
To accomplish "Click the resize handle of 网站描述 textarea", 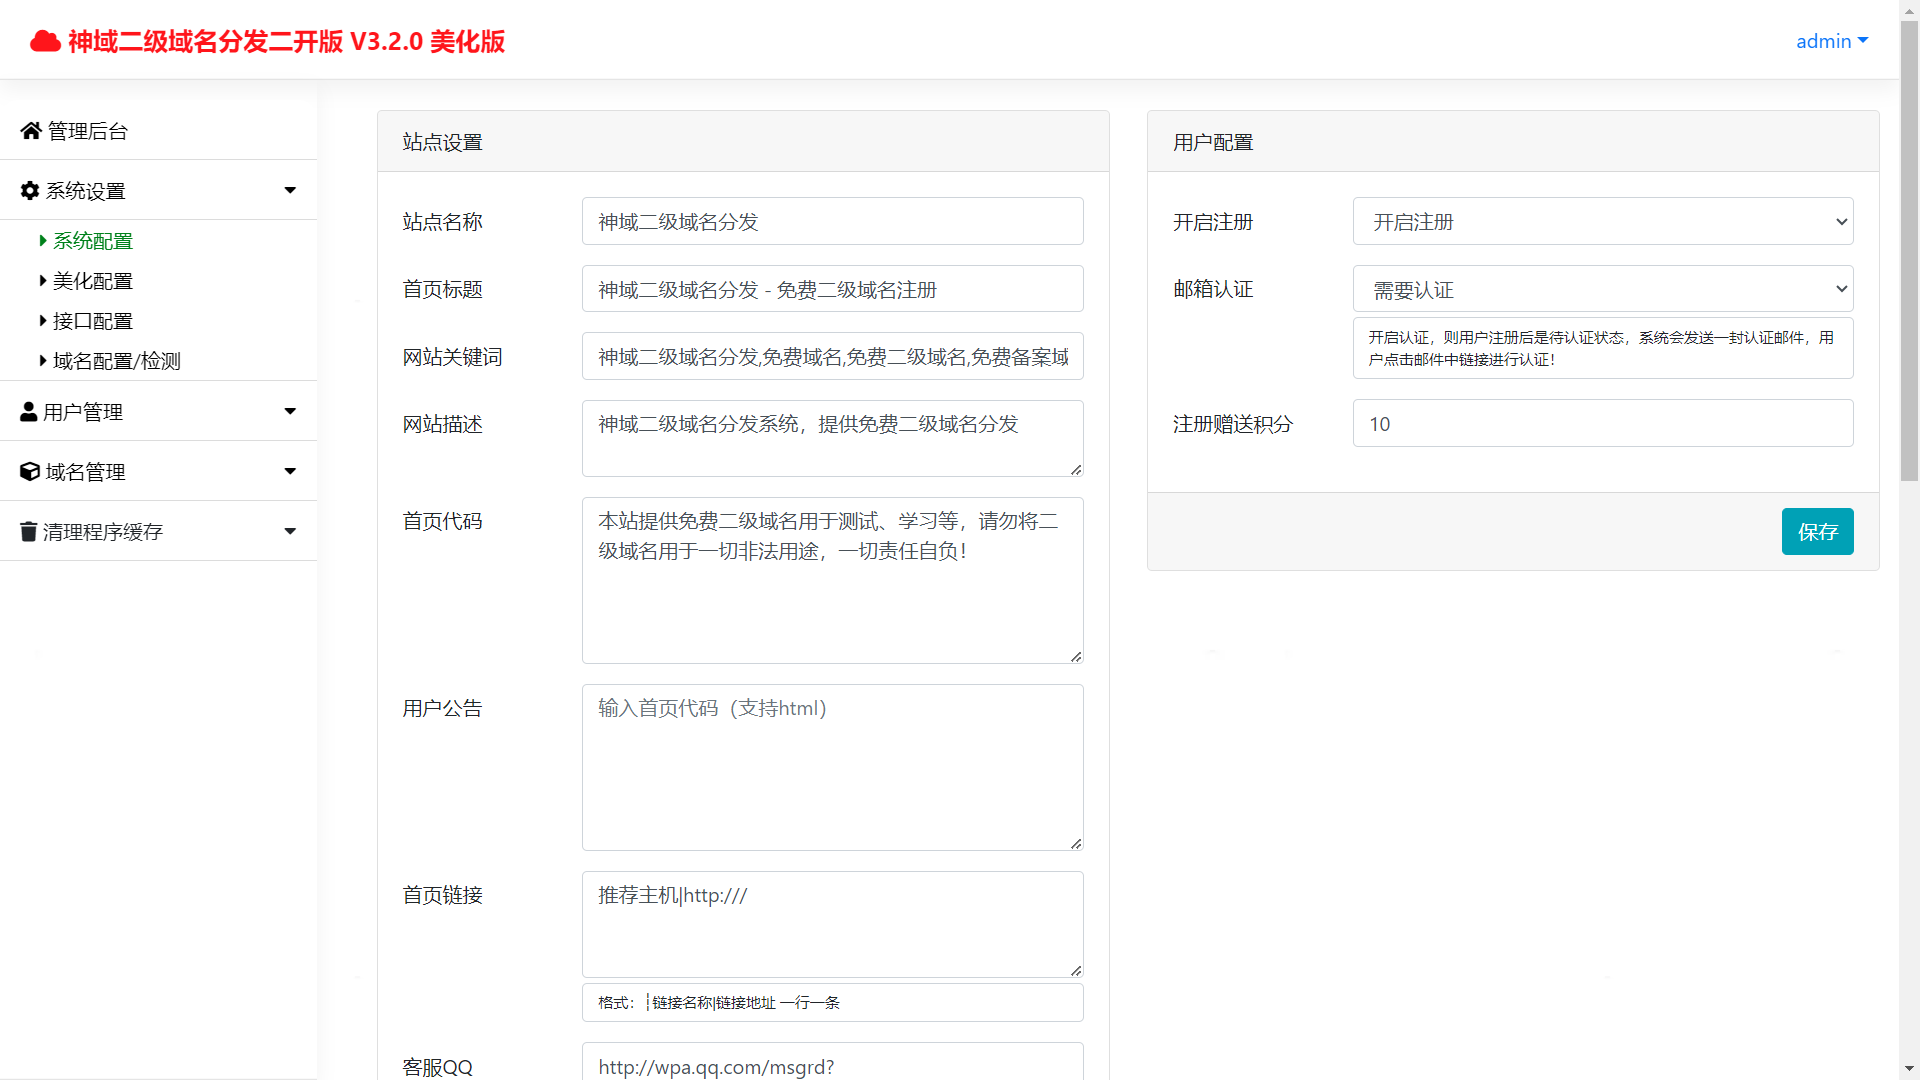I will click(1076, 469).
